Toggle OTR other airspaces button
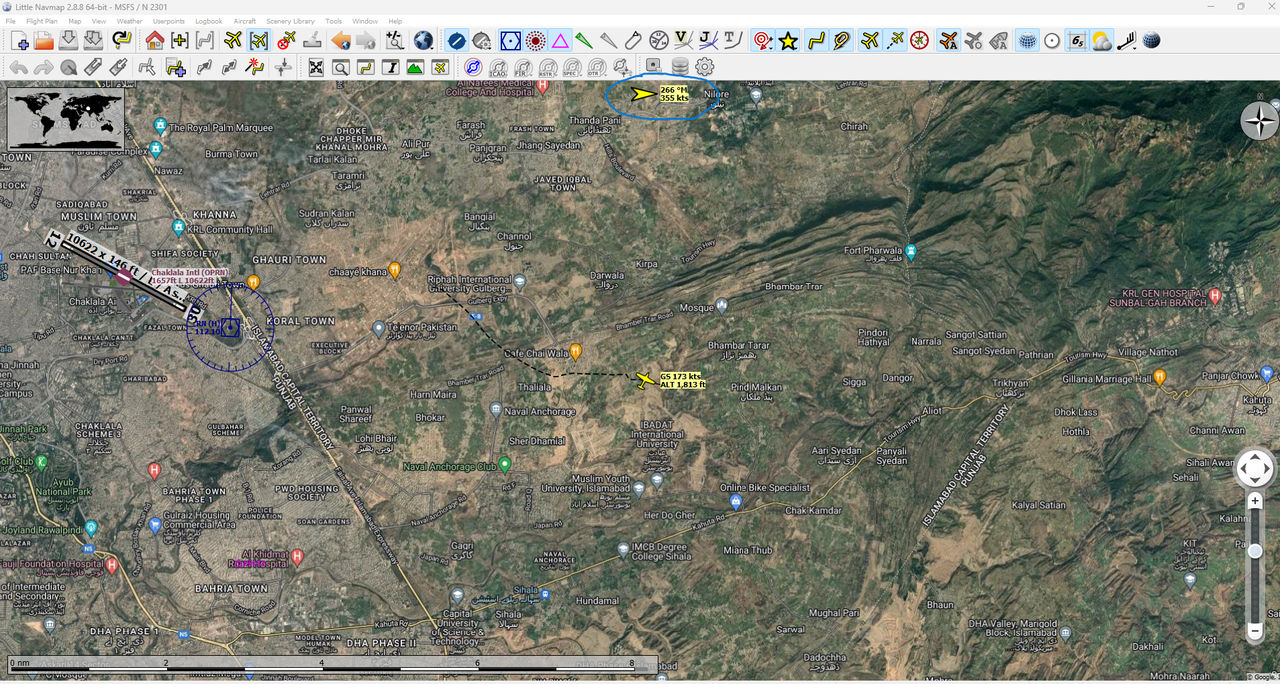 pos(597,67)
